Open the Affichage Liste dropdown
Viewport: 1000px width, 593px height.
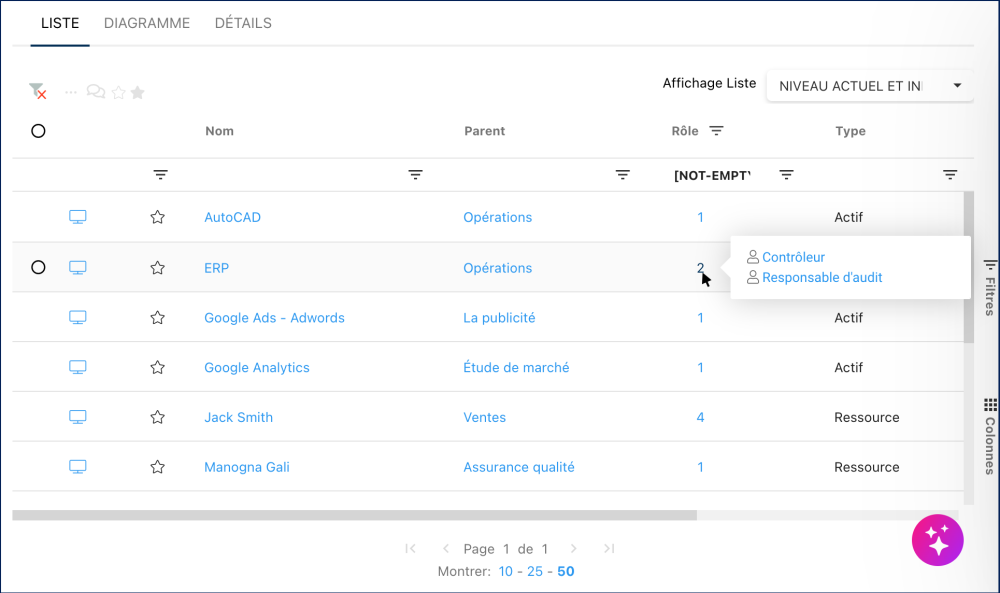[x=869, y=86]
